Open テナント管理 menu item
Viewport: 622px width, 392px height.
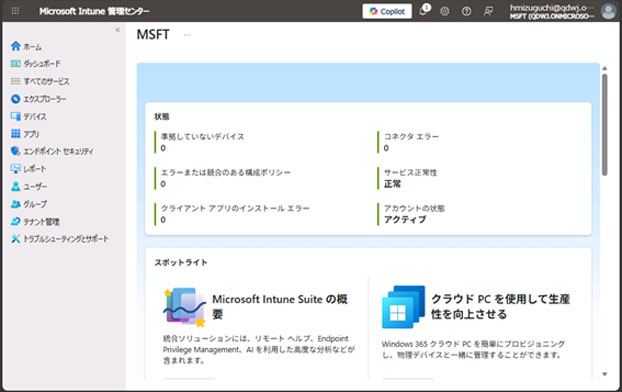click(x=41, y=222)
